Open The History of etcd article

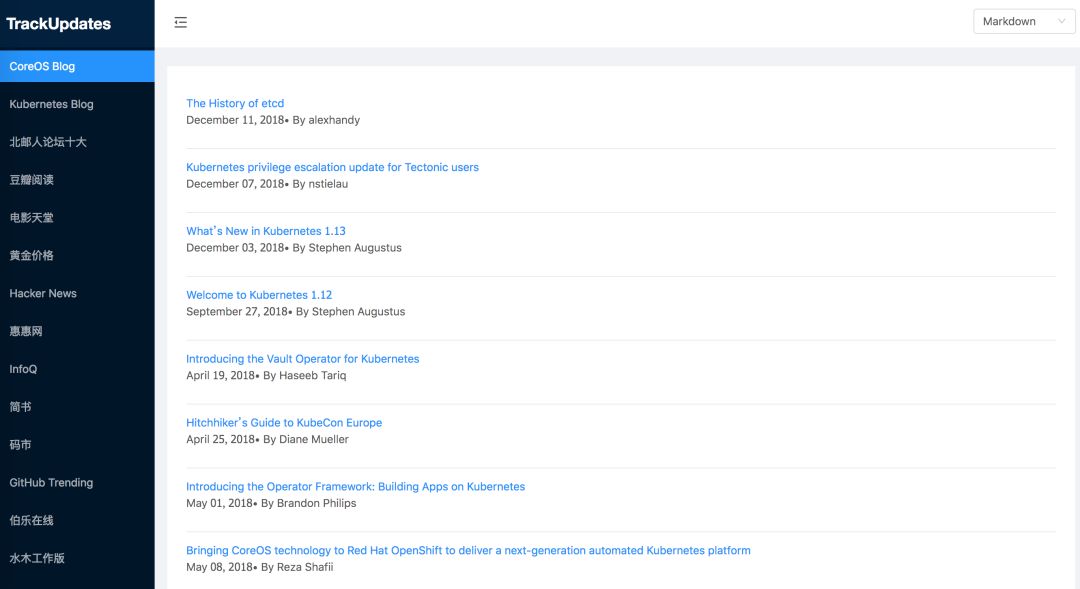(235, 103)
